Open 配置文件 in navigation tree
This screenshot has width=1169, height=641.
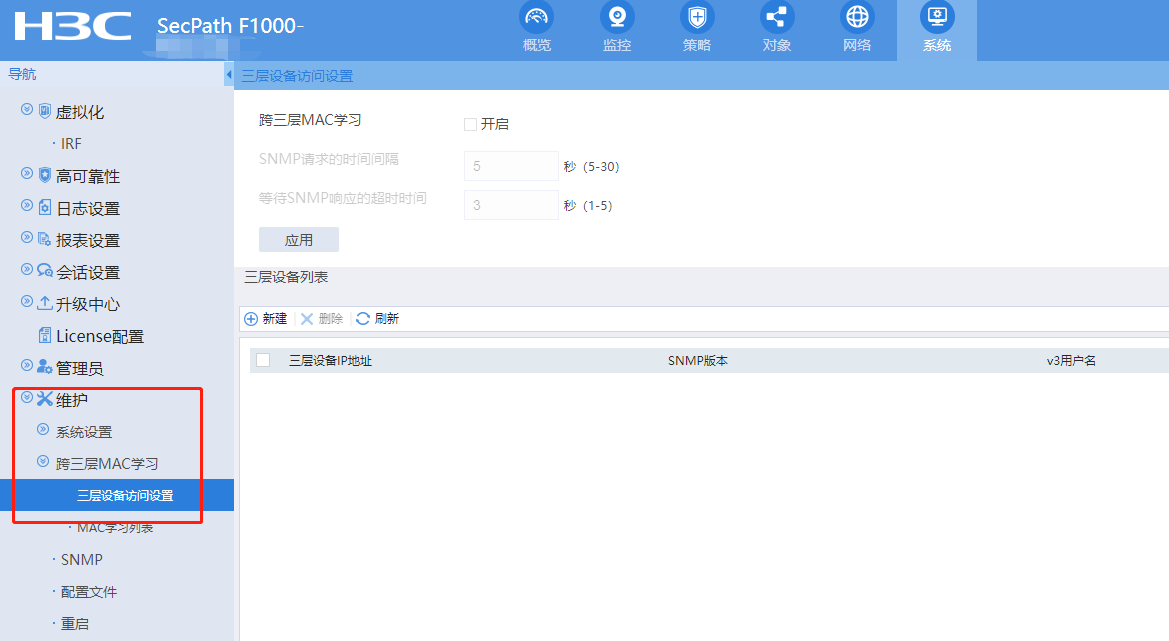pyautogui.click(x=89, y=592)
